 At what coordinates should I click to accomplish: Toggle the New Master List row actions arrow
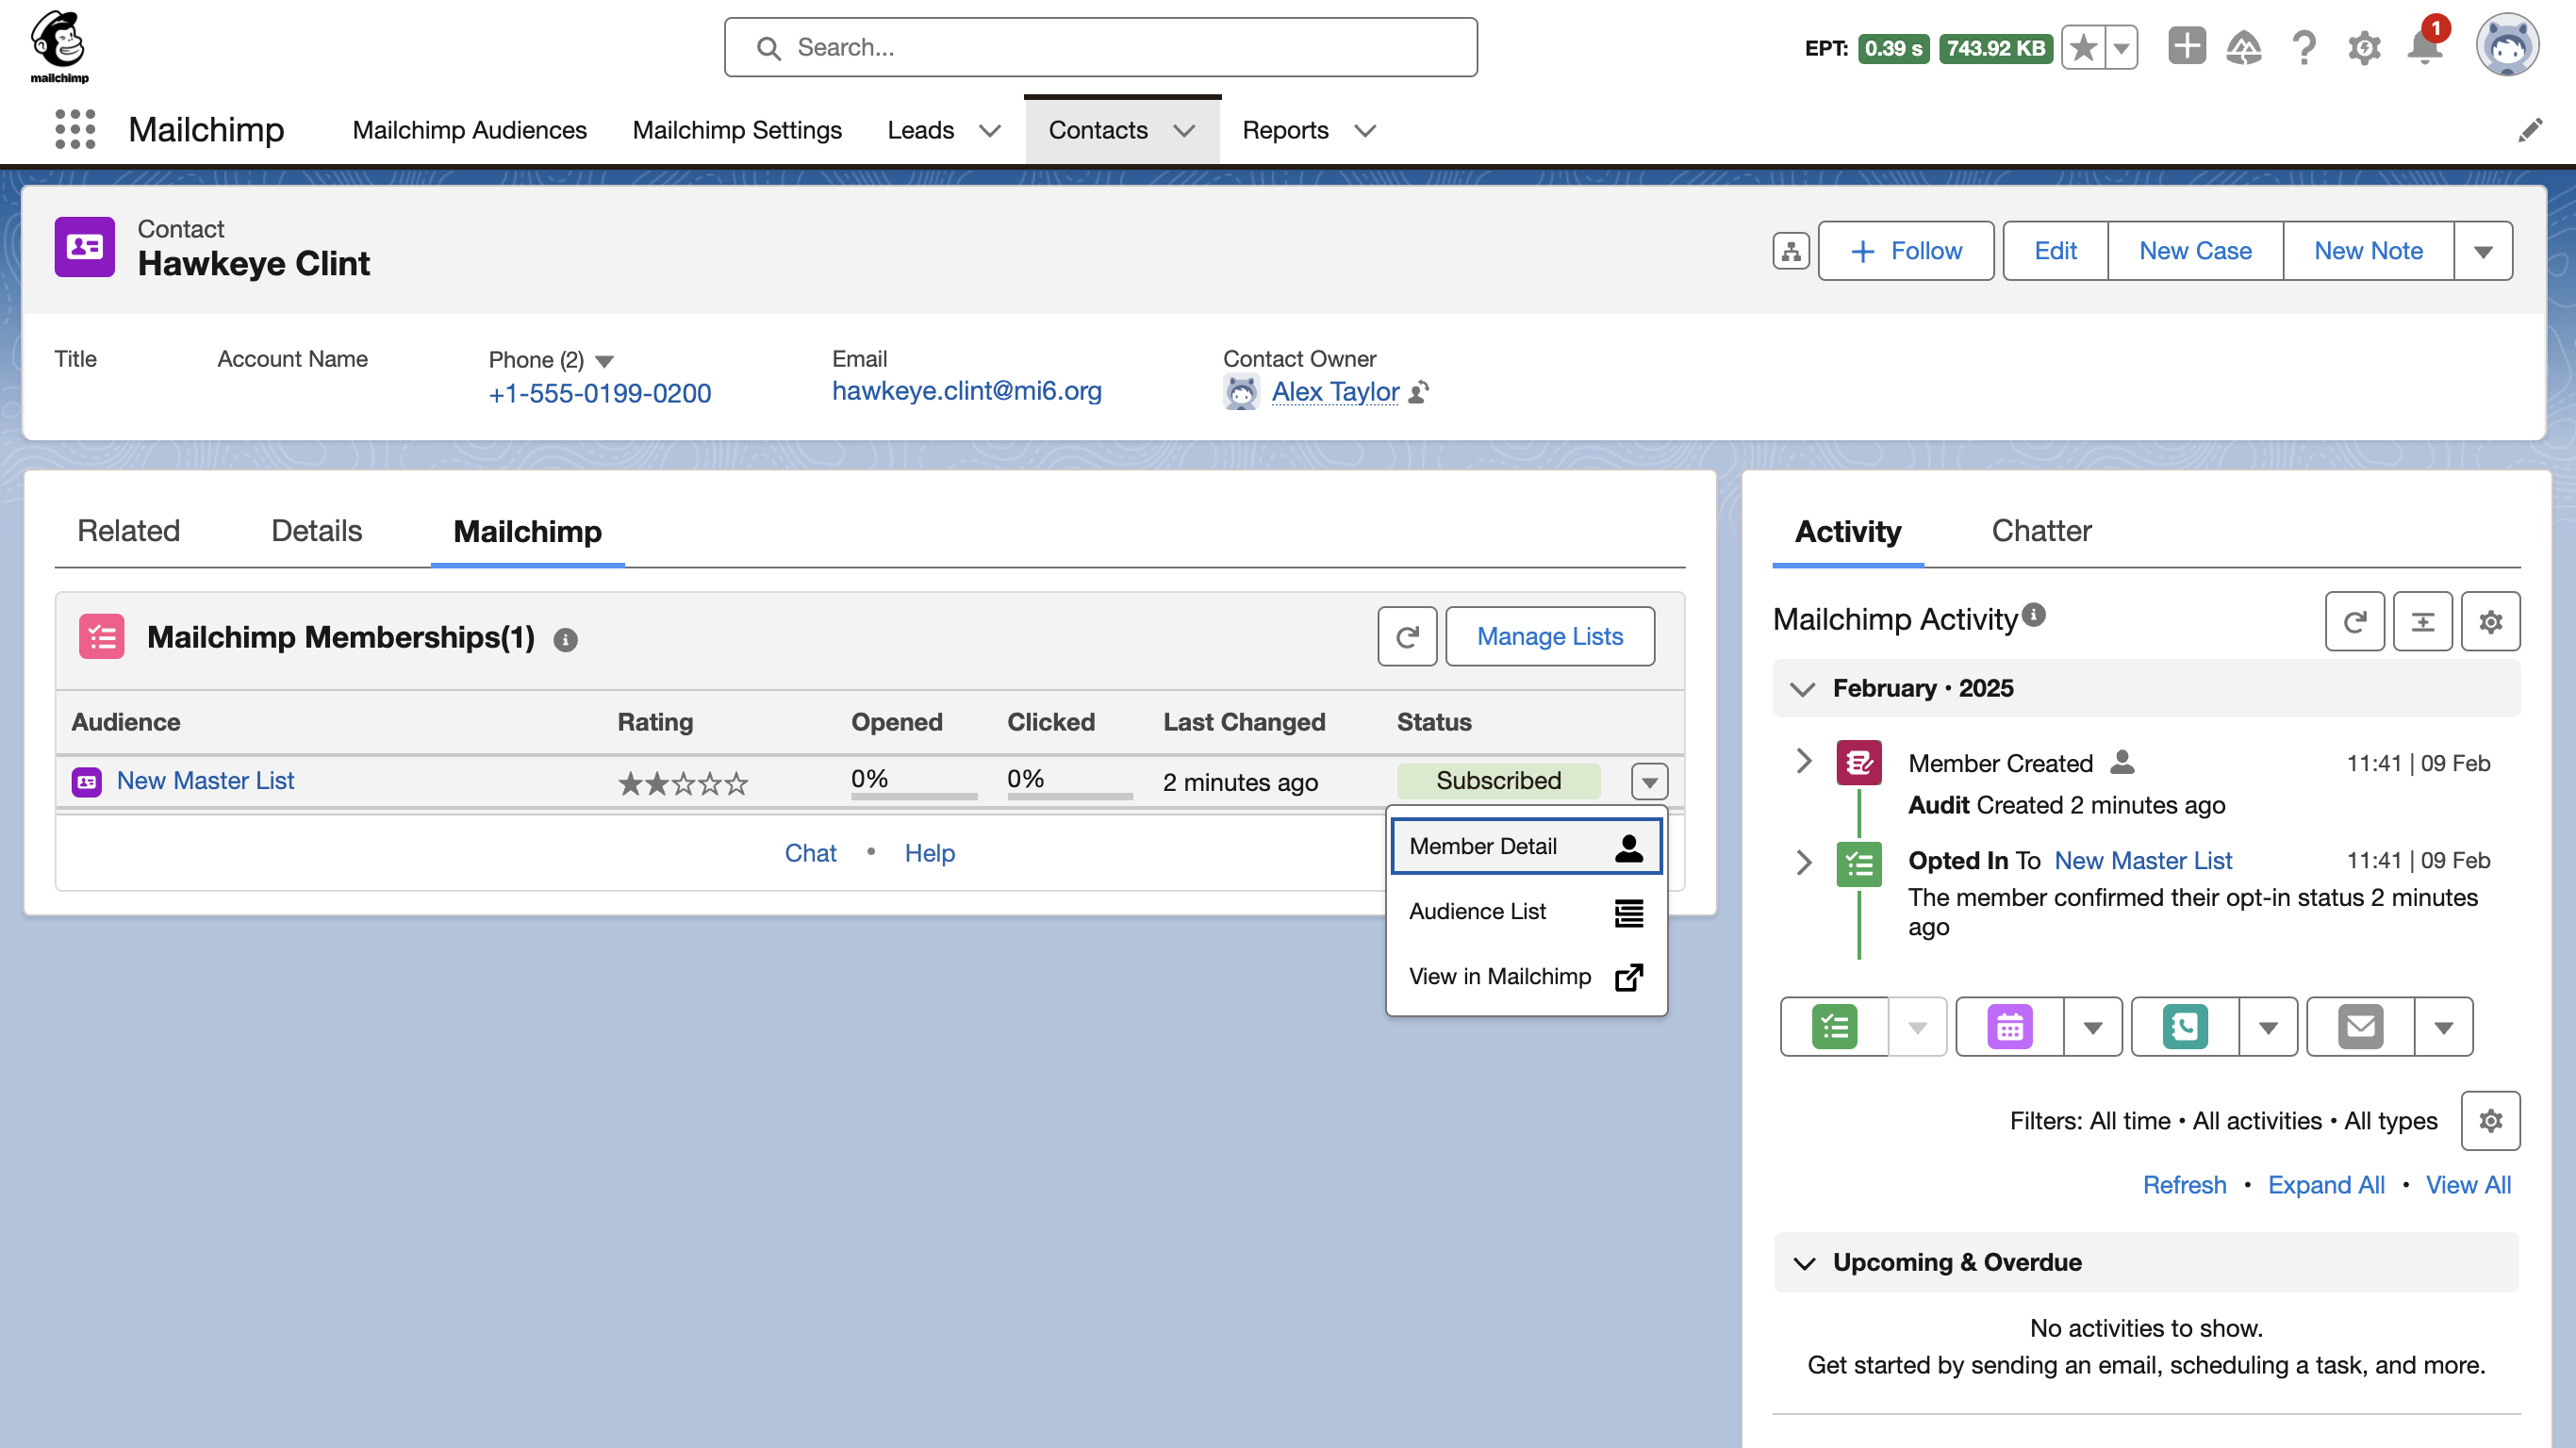pyautogui.click(x=1649, y=782)
